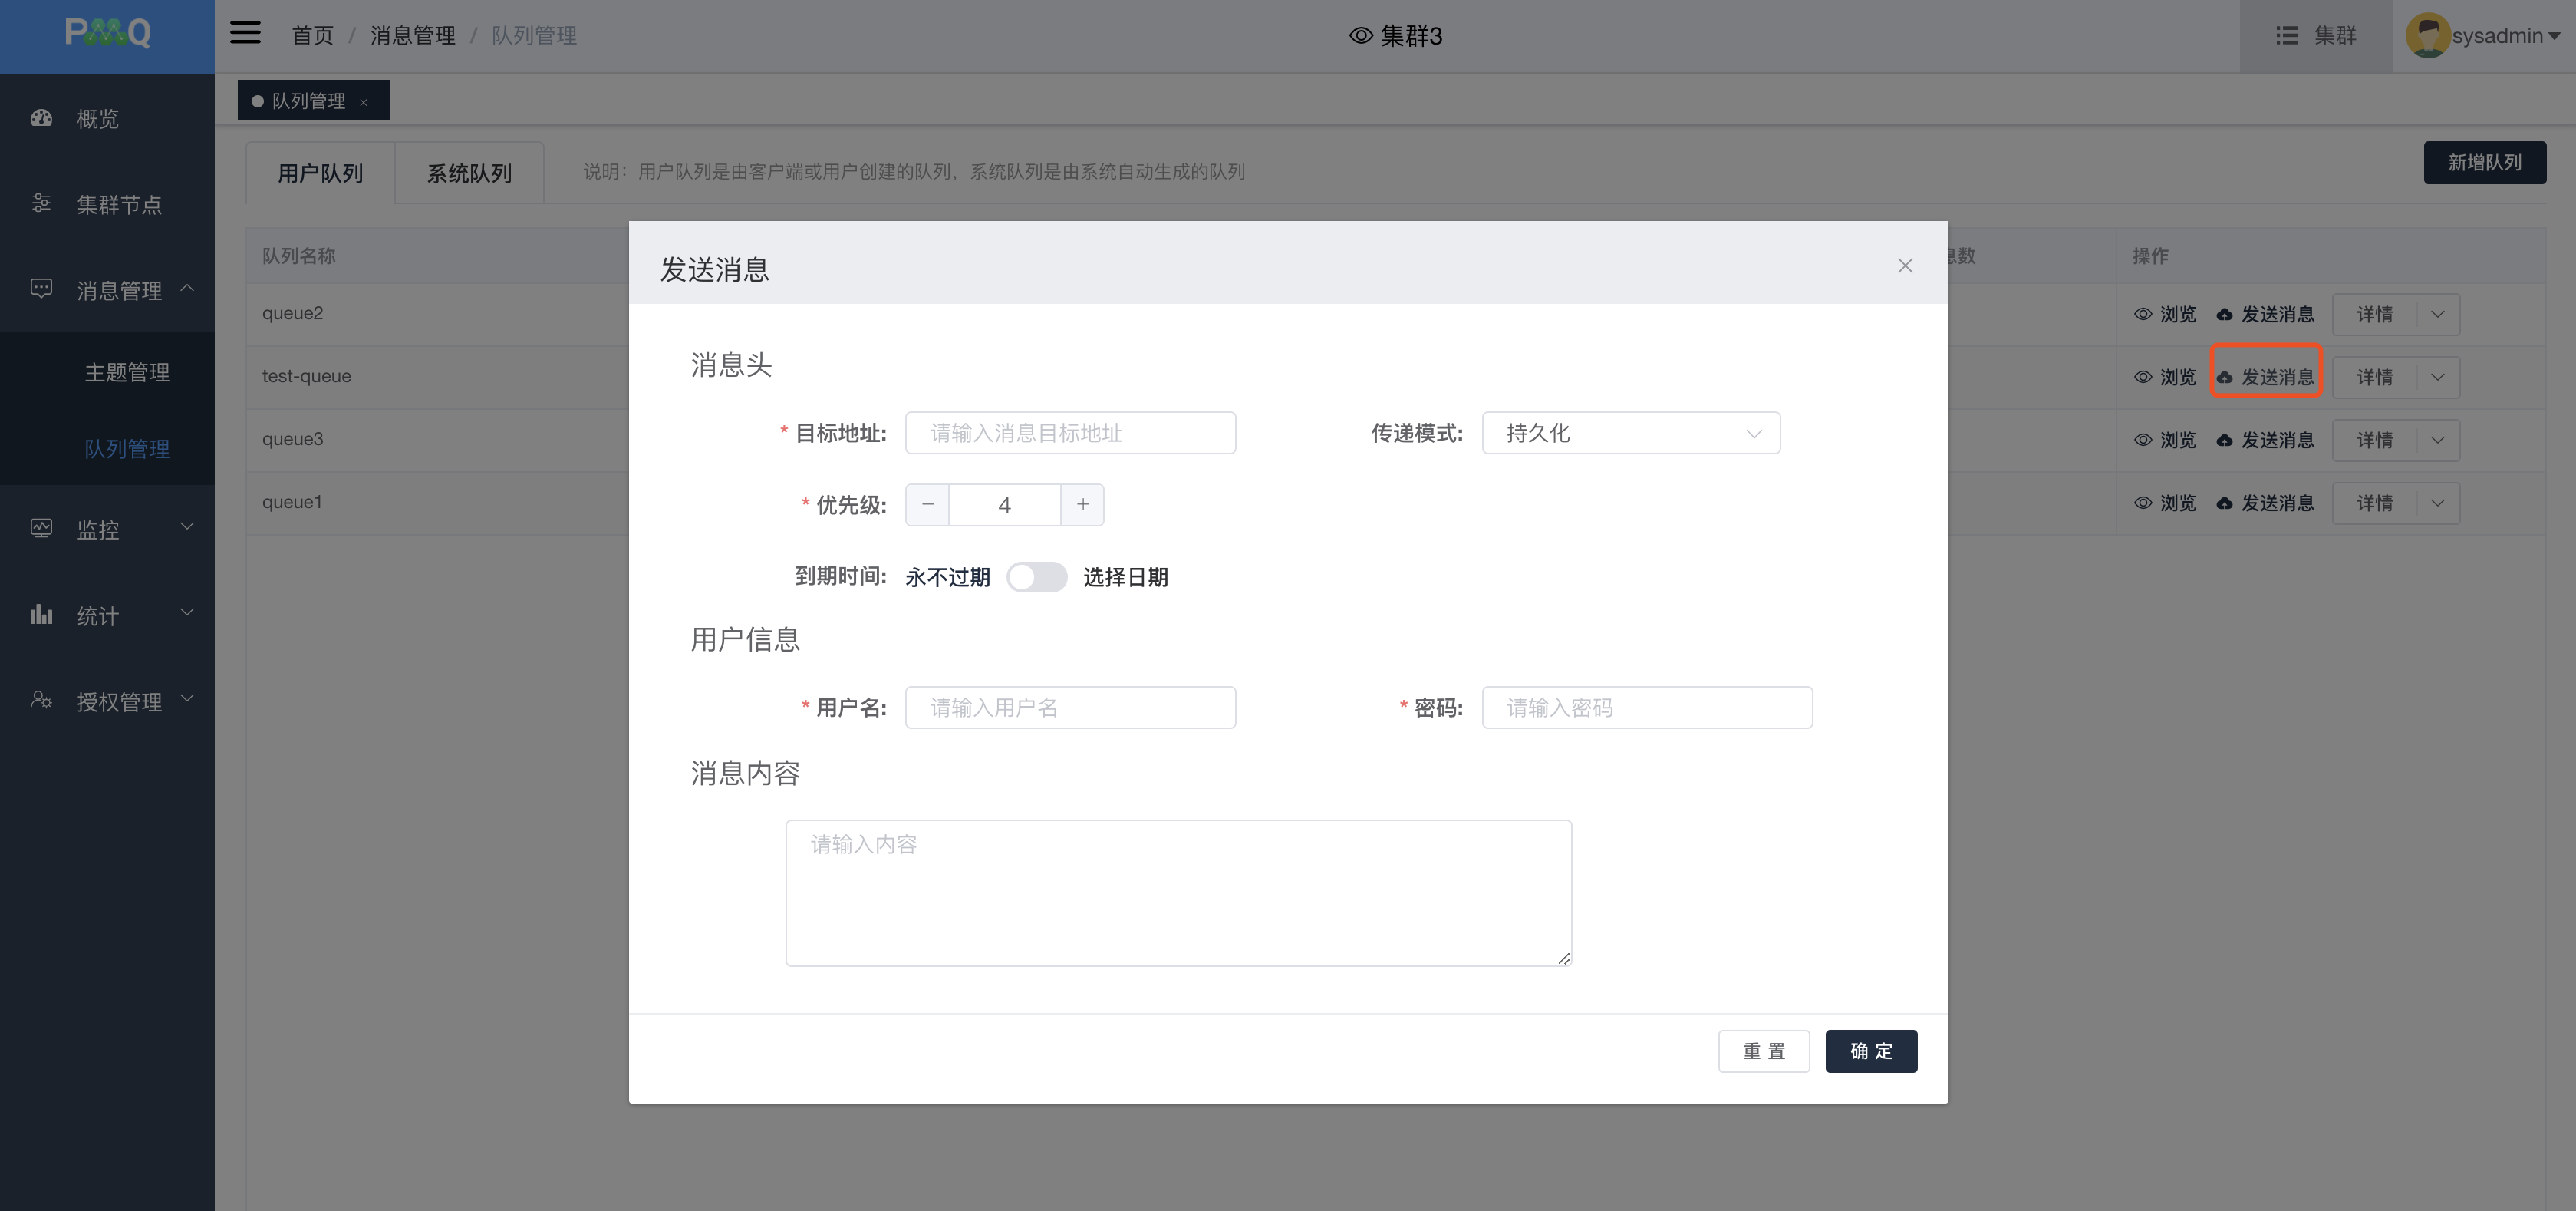This screenshot has height=1211, width=2576.
Task: Click the priority minus stepper button
Action: click(928, 505)
